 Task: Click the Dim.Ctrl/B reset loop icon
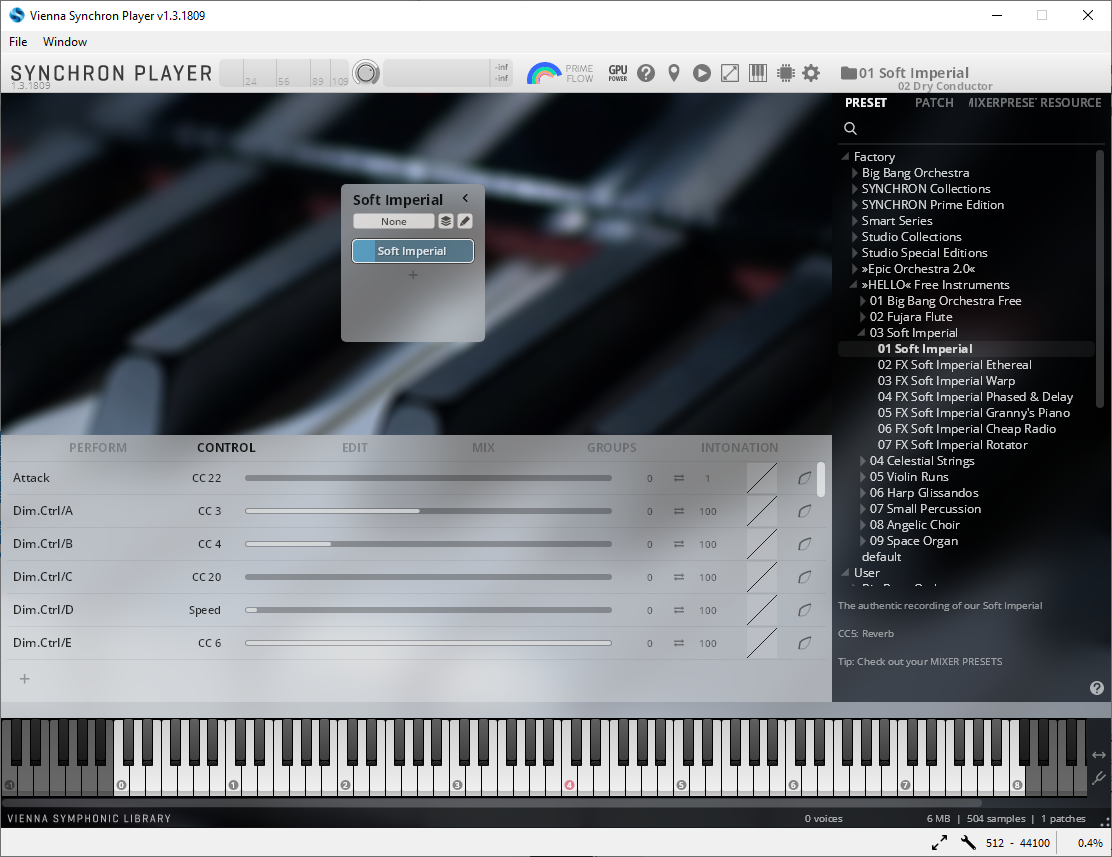point(804,544)
